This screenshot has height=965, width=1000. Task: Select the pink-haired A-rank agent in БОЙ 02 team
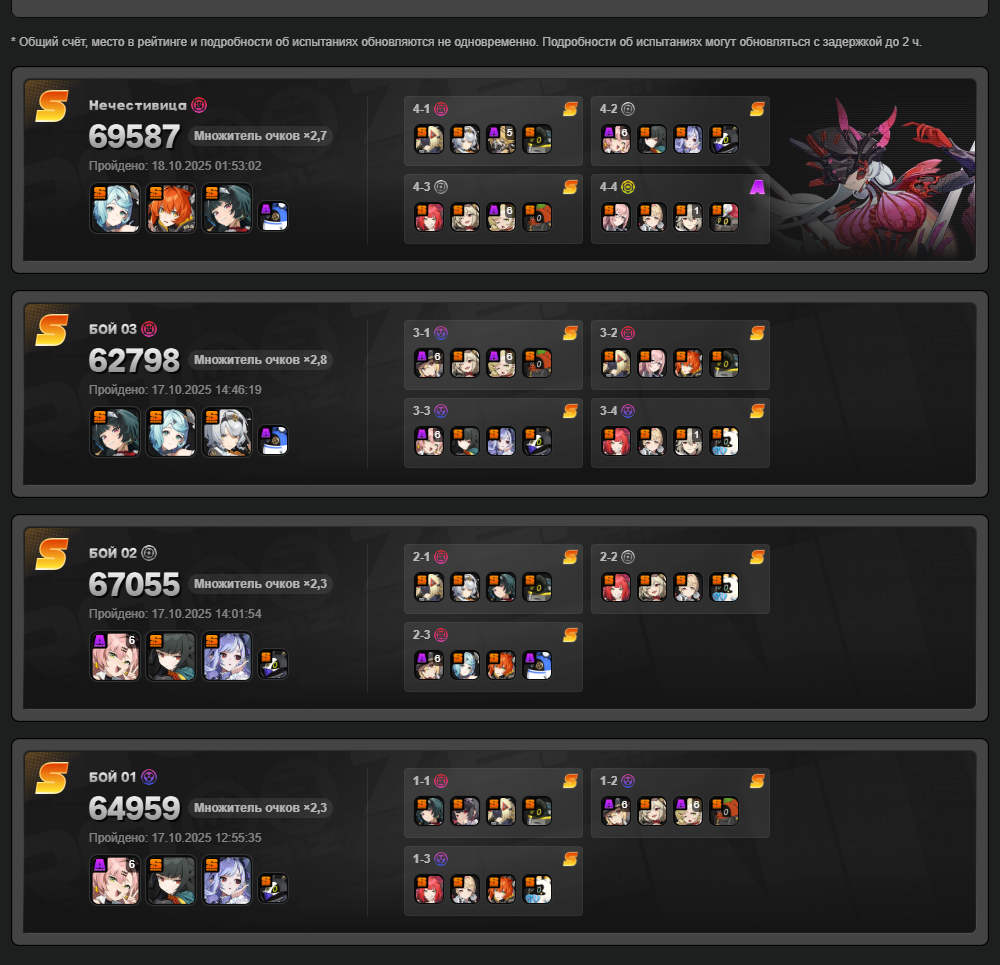[x=115, y=656]
